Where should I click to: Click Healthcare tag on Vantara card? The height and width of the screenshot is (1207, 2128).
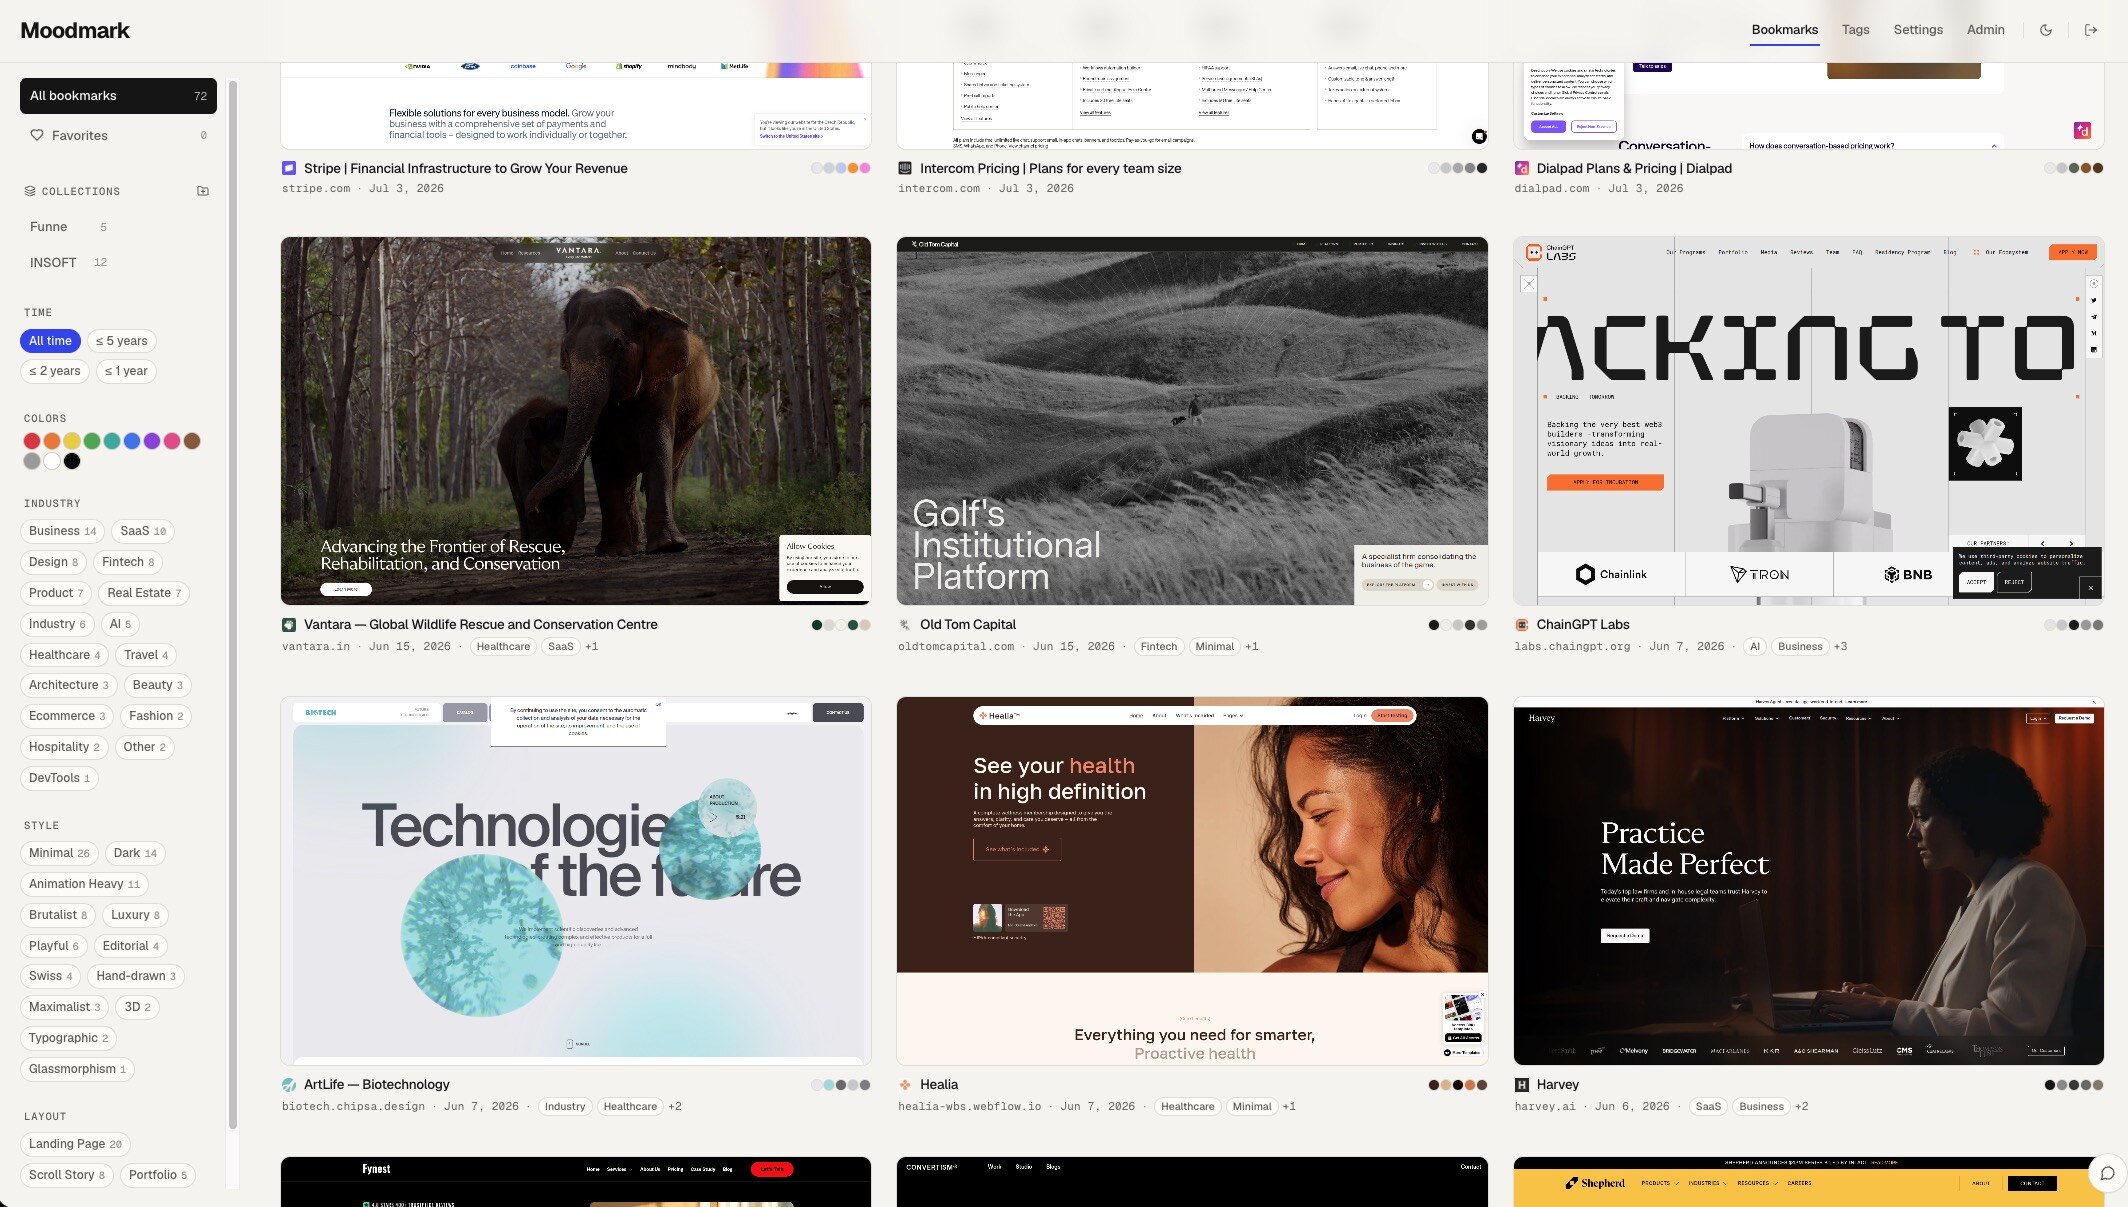click(x=503, y=647)
